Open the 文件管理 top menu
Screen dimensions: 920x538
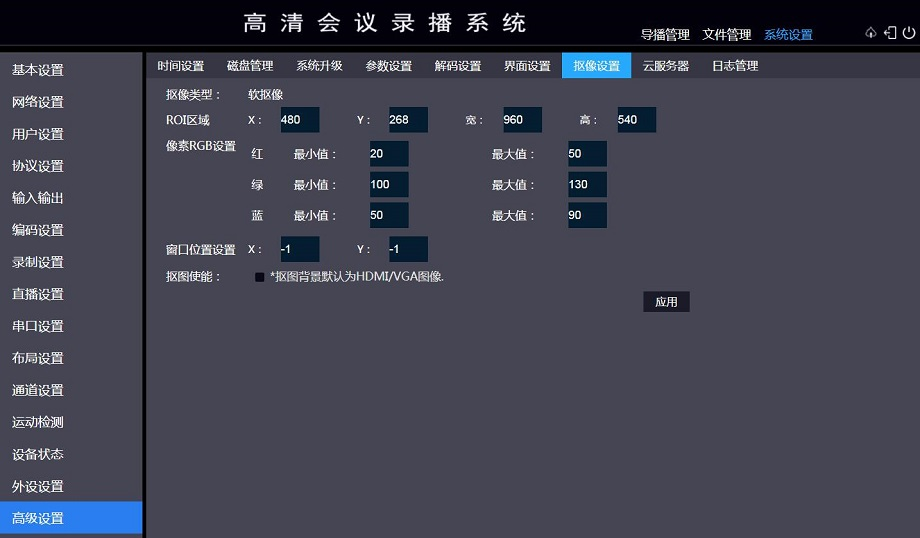pyautogui.click(x=727, y=35)
